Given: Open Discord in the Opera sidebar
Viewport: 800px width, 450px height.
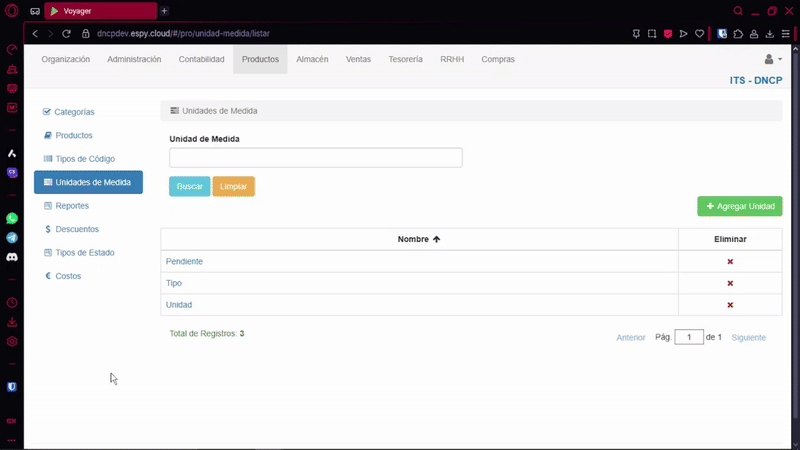Looking at the screenshot, I should pos(12,257).
